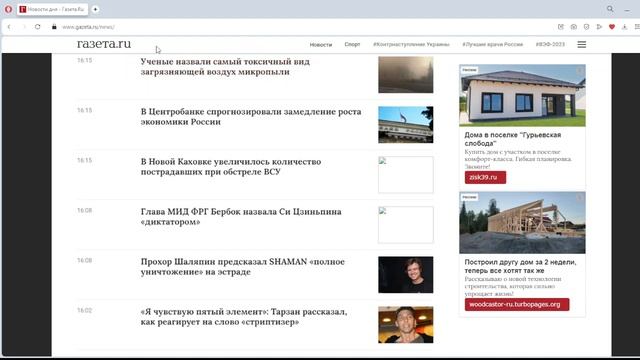
Task: Open Тарзан portrait article thumbnail
Action: point(406,325)
